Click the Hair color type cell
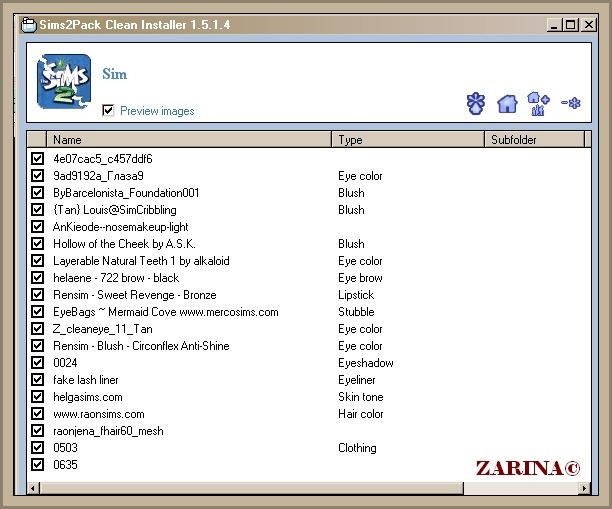 coord(361,413)
